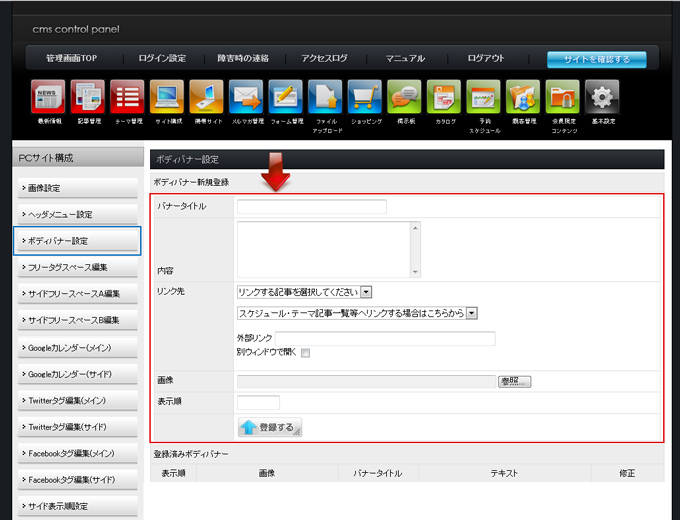This screenshot has width=680, height=520.
Task: Open the 最新情報 news icon
Action: point(48,97)
